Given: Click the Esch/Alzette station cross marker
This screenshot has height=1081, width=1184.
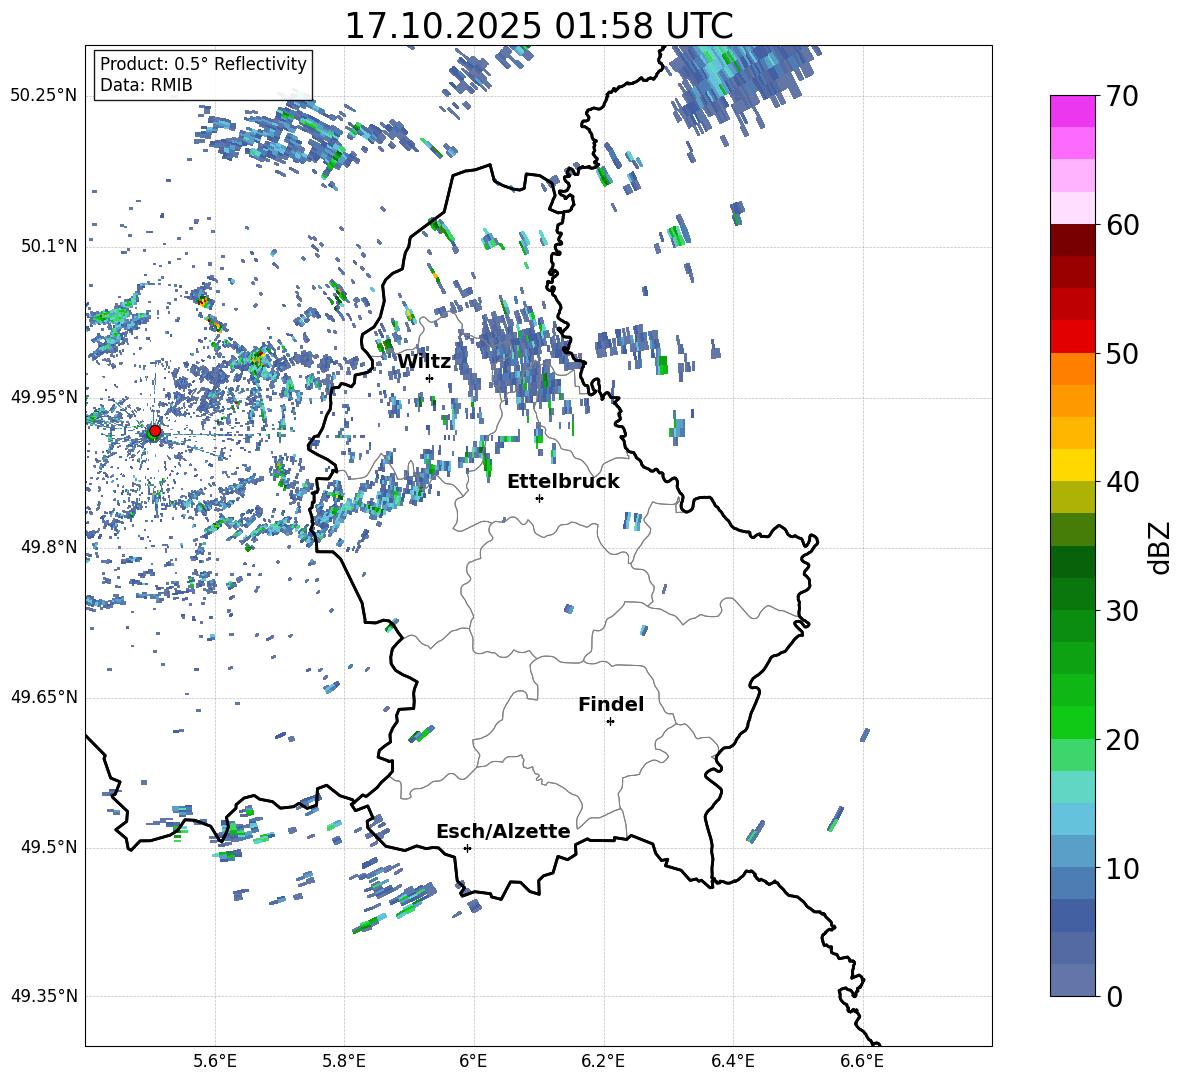Looking at the screenshot, I should point(467,848).
